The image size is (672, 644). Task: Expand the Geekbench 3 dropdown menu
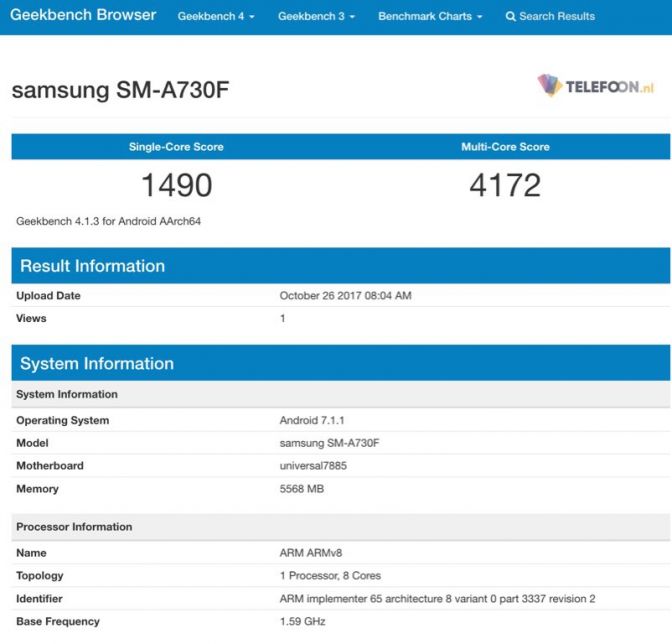coord(316,17)
